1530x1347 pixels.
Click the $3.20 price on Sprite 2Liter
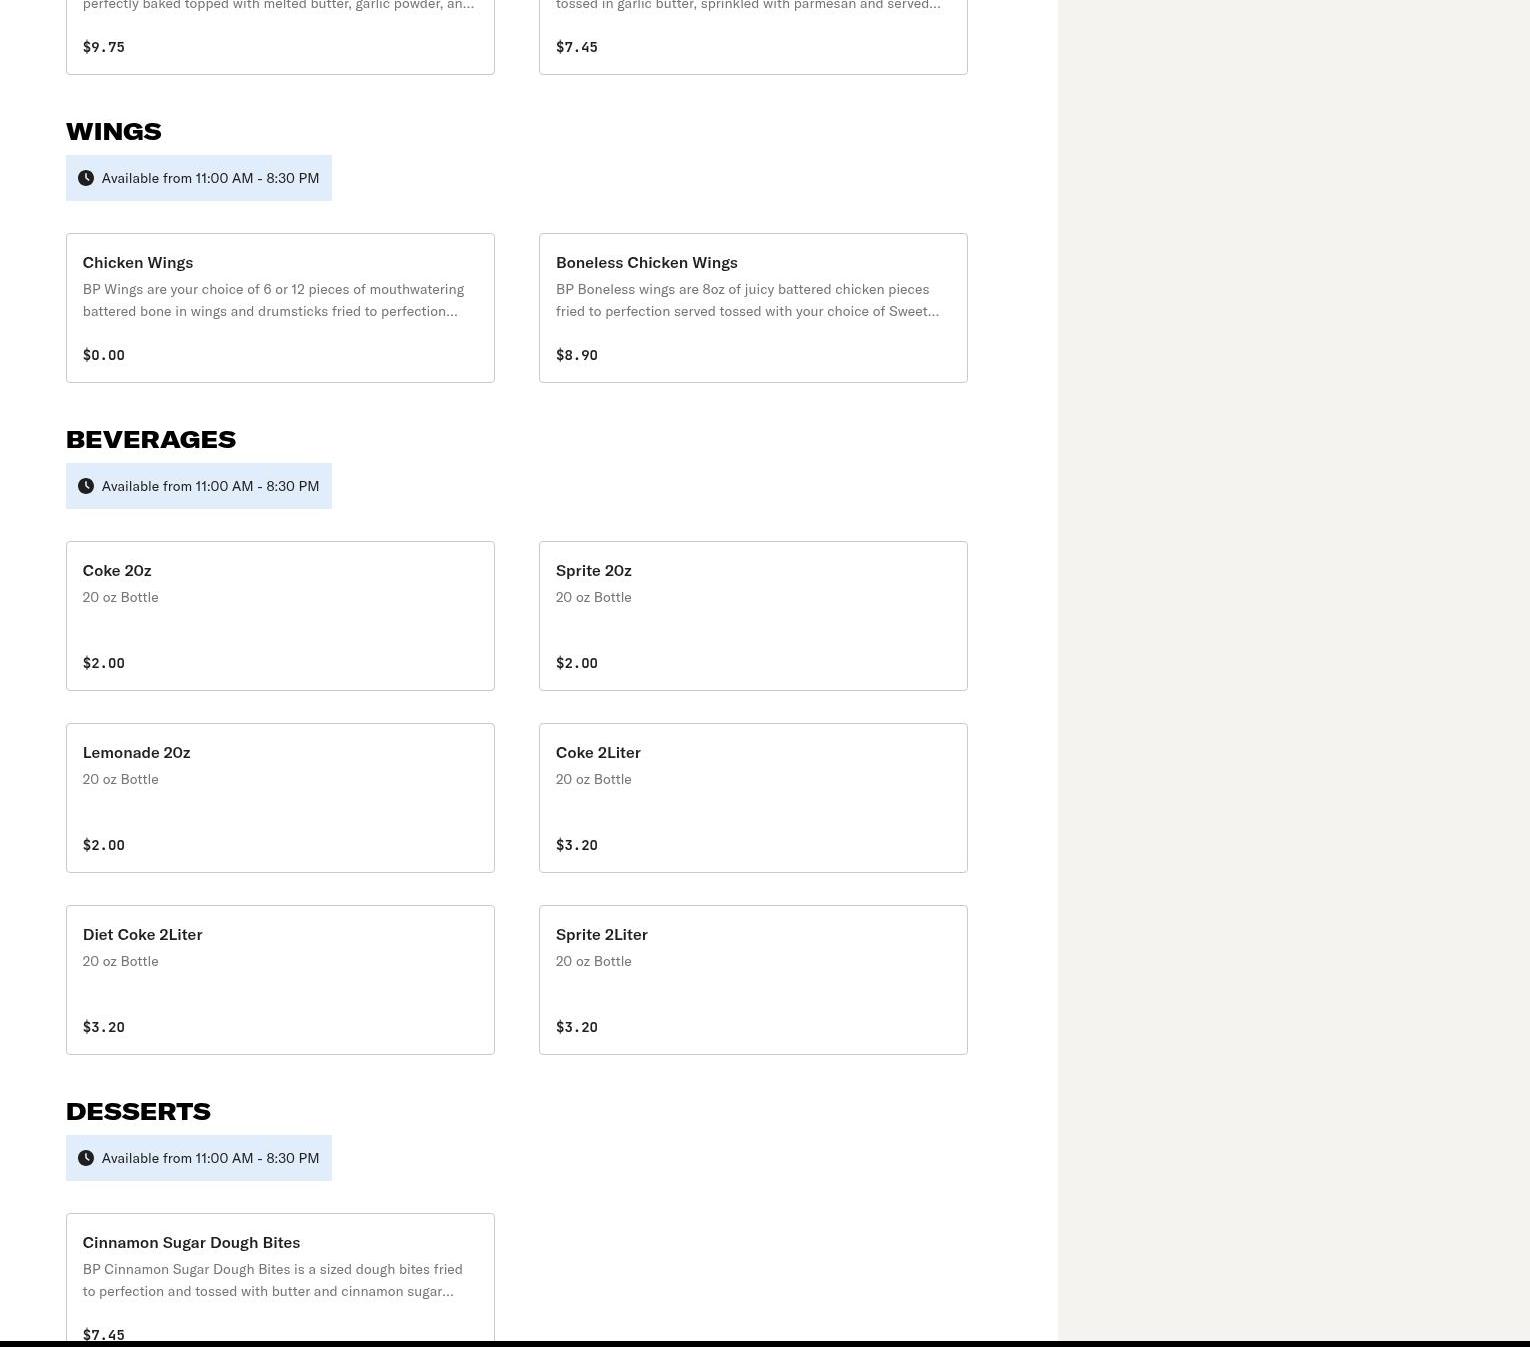(577, 1027)
